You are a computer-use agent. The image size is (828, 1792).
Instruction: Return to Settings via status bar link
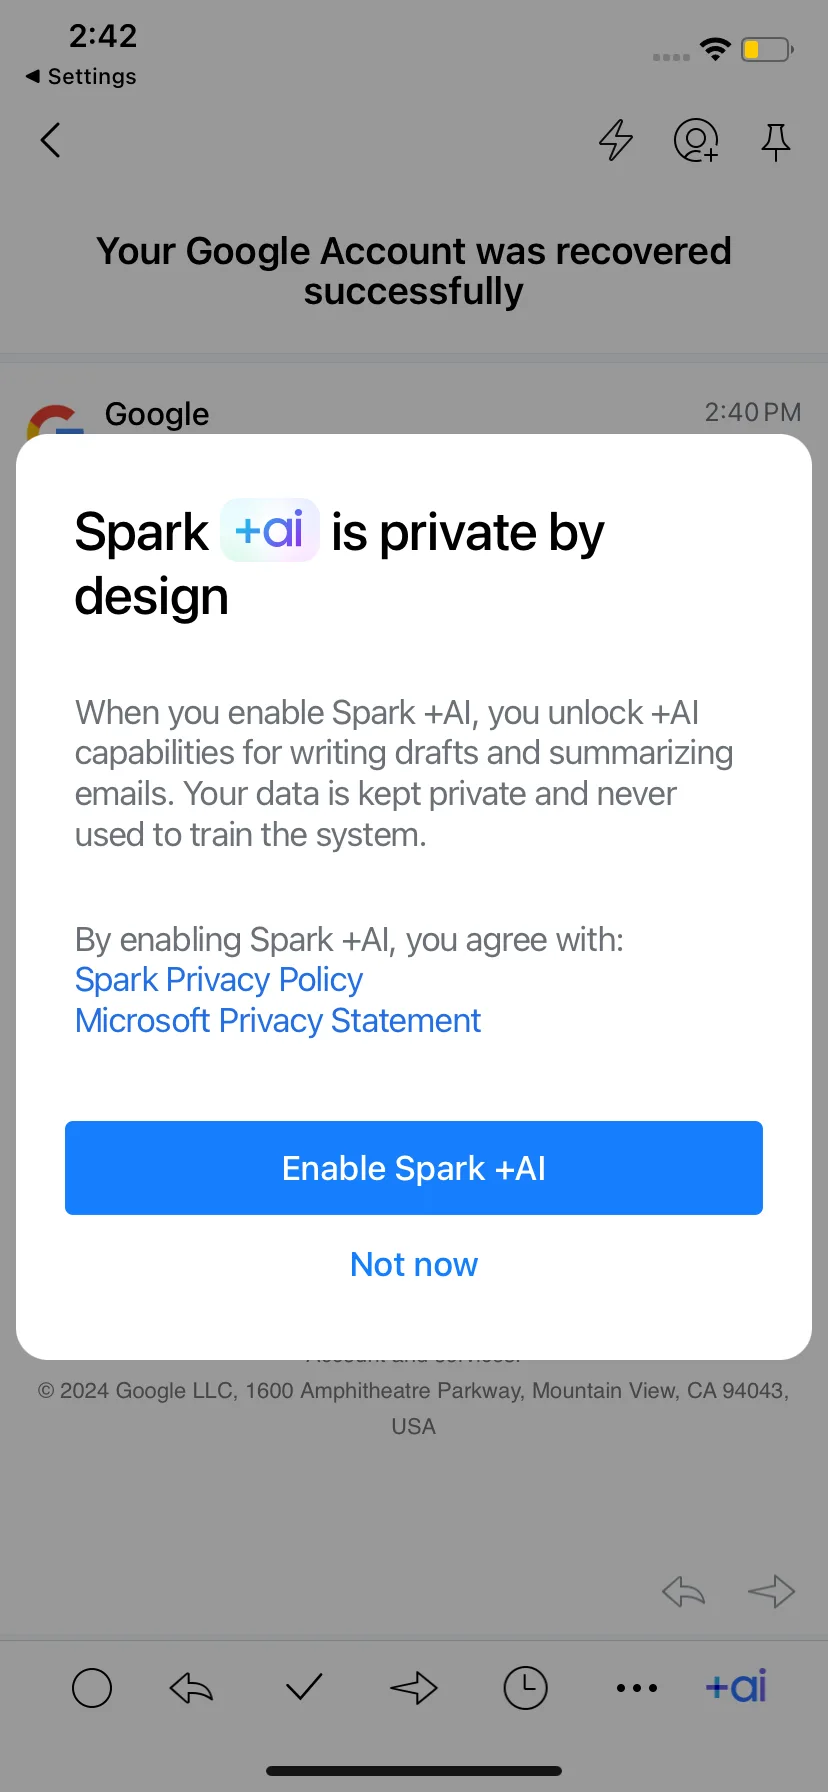(81, 76)
